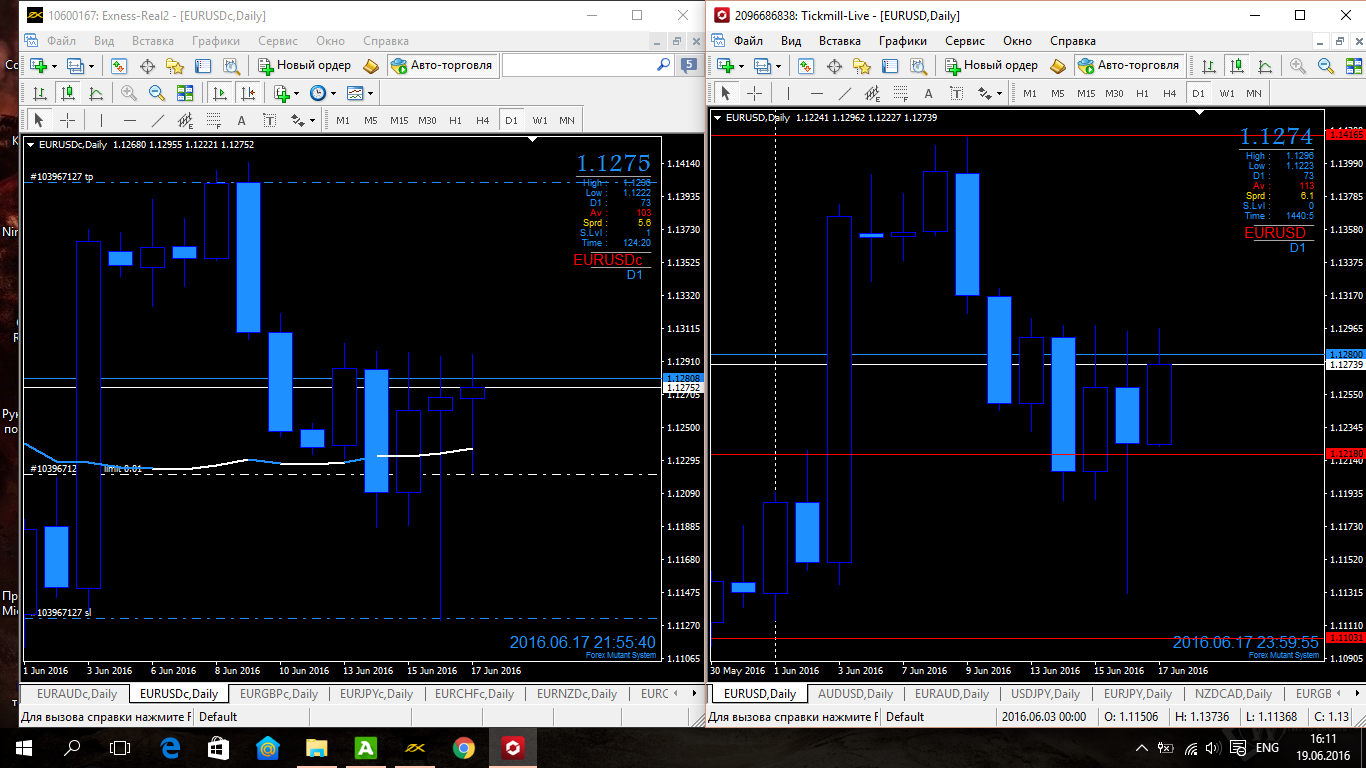Enable crosshair cursor in Exness window
This screenshot has width=1366, height=768.
click(67, 120)
